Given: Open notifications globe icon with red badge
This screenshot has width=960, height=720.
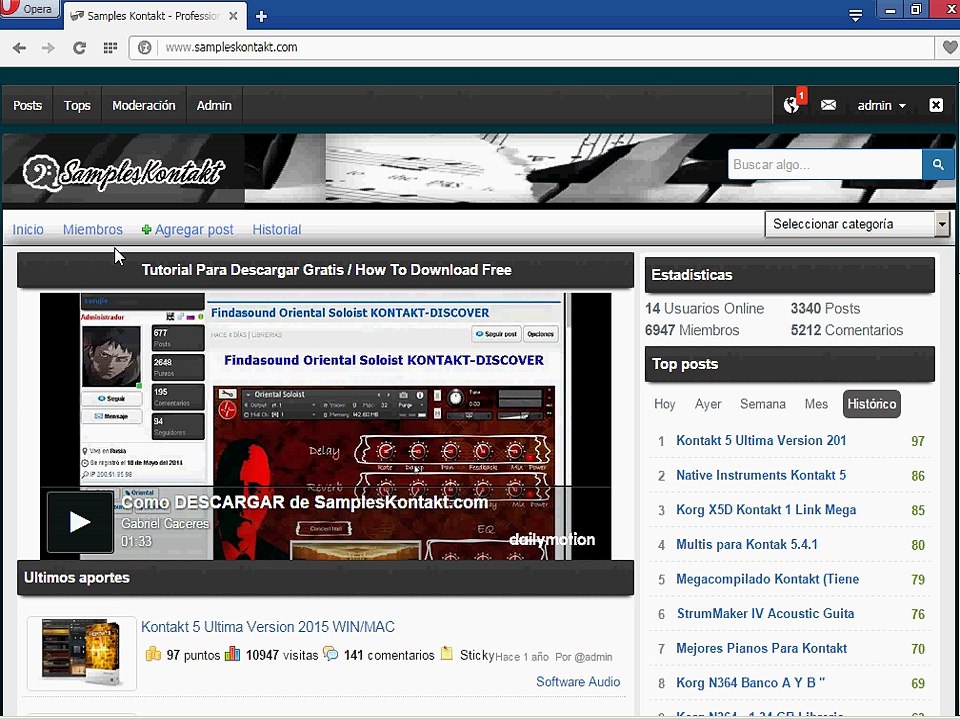Looking at the screenshot, I should point(794,103).
